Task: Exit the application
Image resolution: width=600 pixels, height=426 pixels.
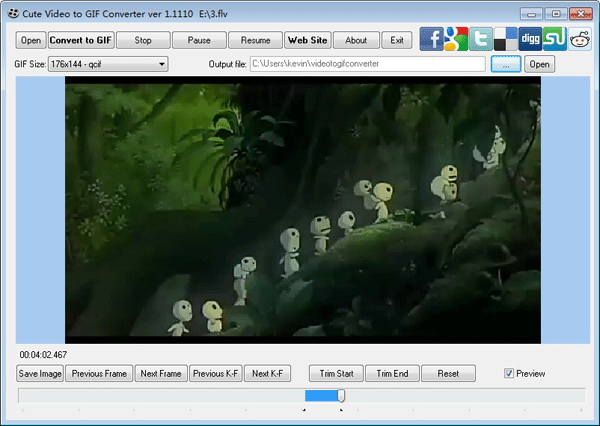Action: [397, 40]
